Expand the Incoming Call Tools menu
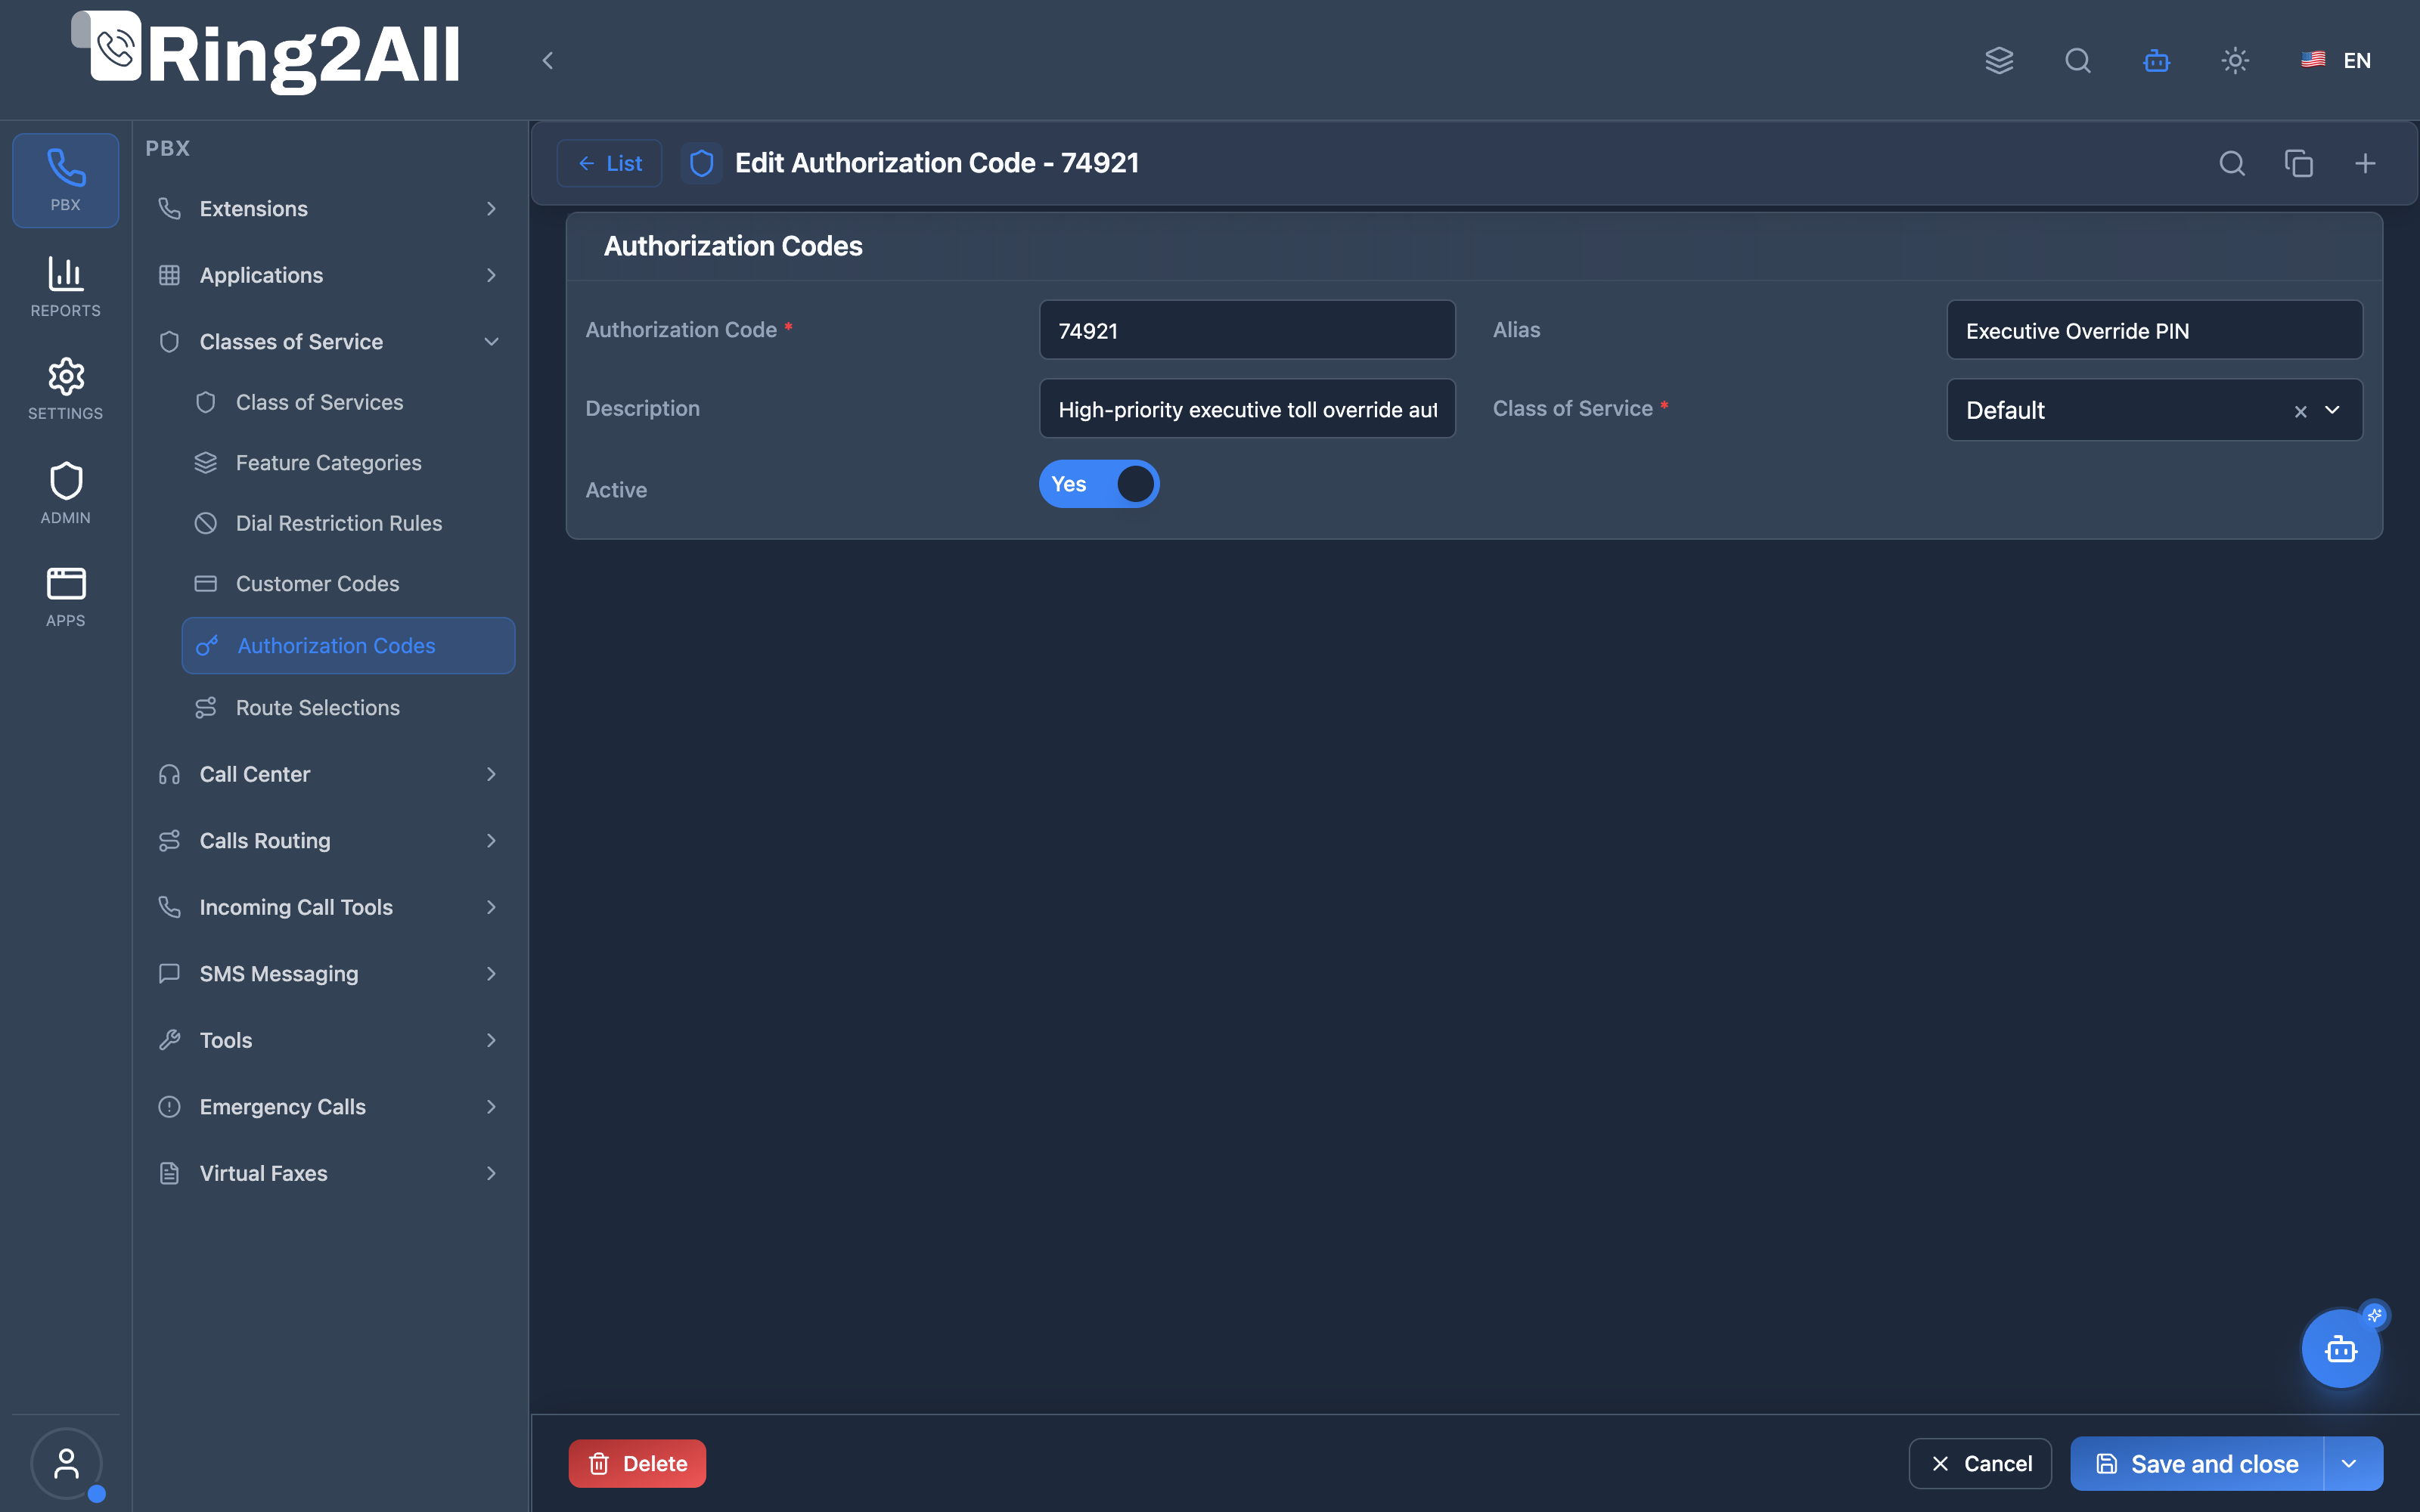 coord(329,907)
